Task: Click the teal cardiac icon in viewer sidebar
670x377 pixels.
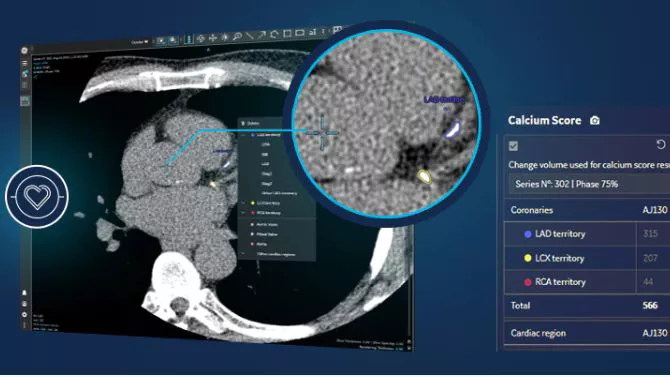Action: pos(25,74)
